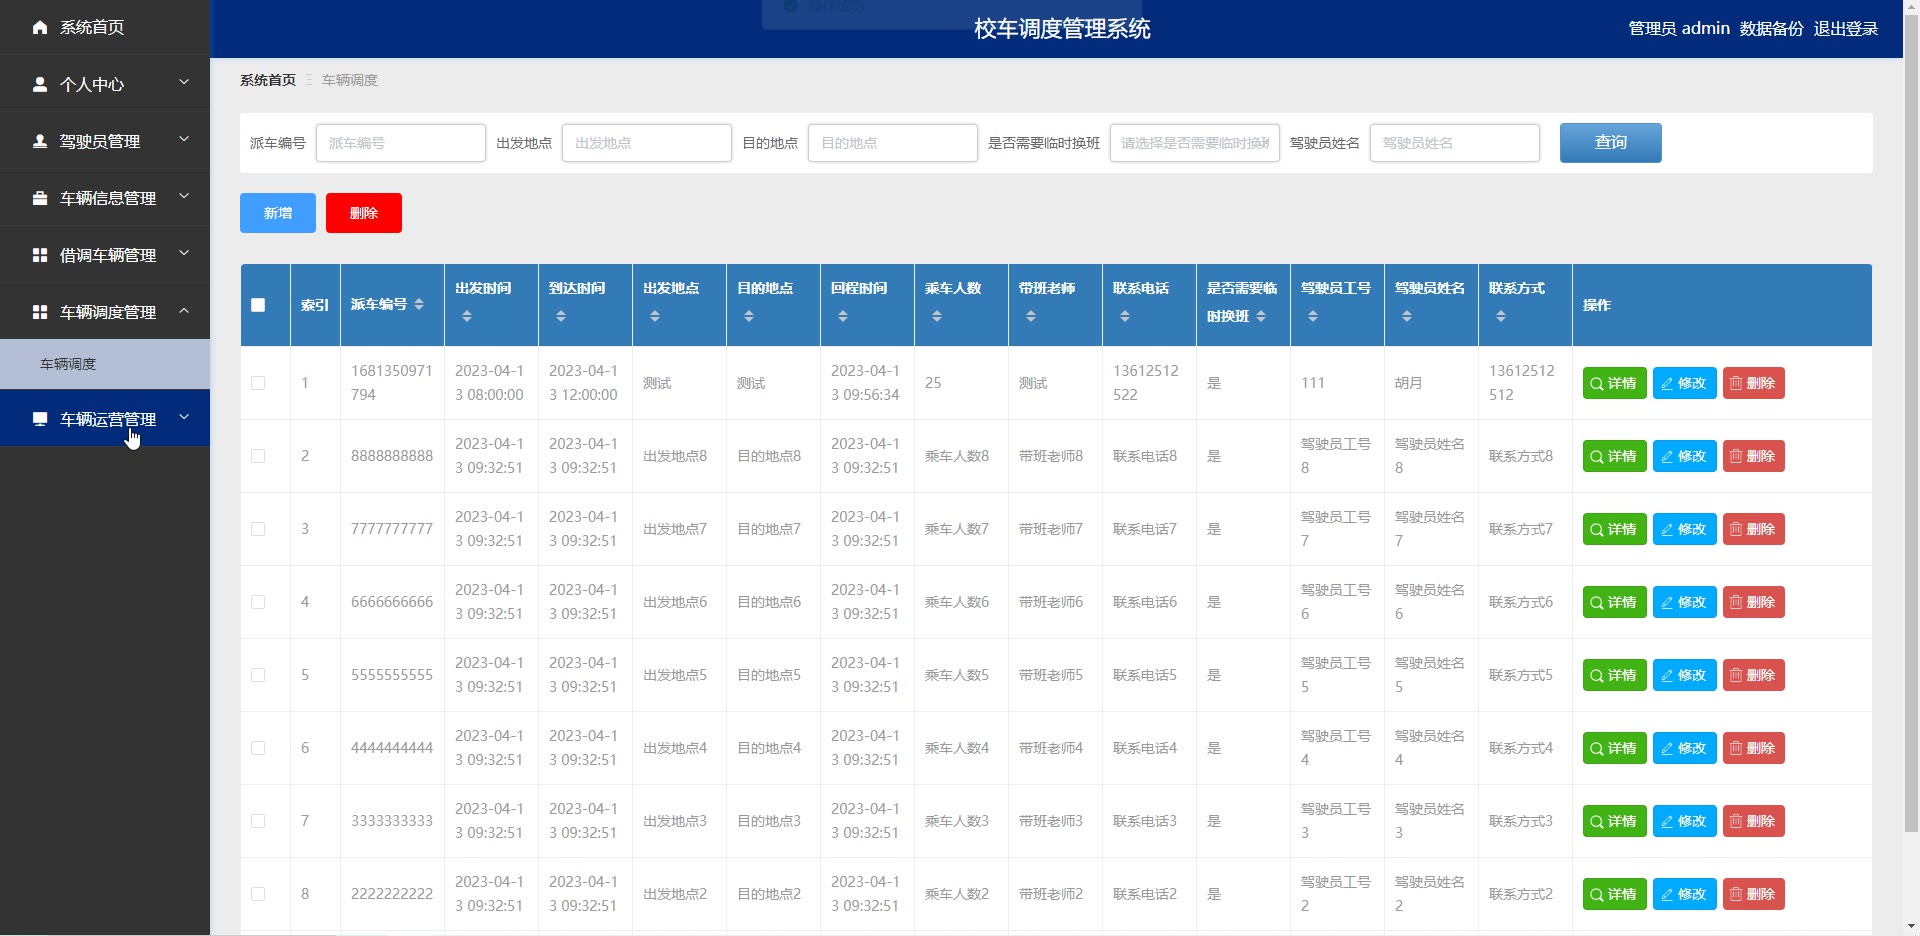Click 数据备份 in the header
The height and width of the screenshot is (936, 1920).
coord(1771,29)
